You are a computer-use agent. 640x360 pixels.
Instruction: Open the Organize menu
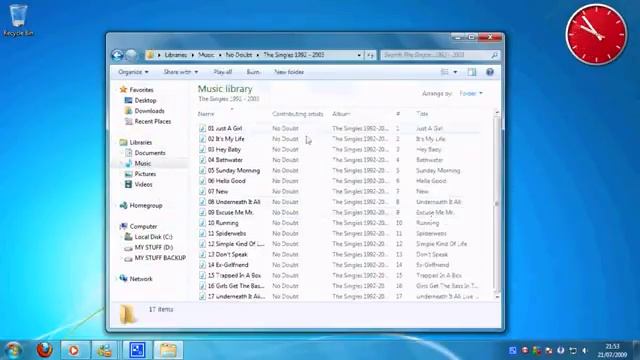click(133, 72)
